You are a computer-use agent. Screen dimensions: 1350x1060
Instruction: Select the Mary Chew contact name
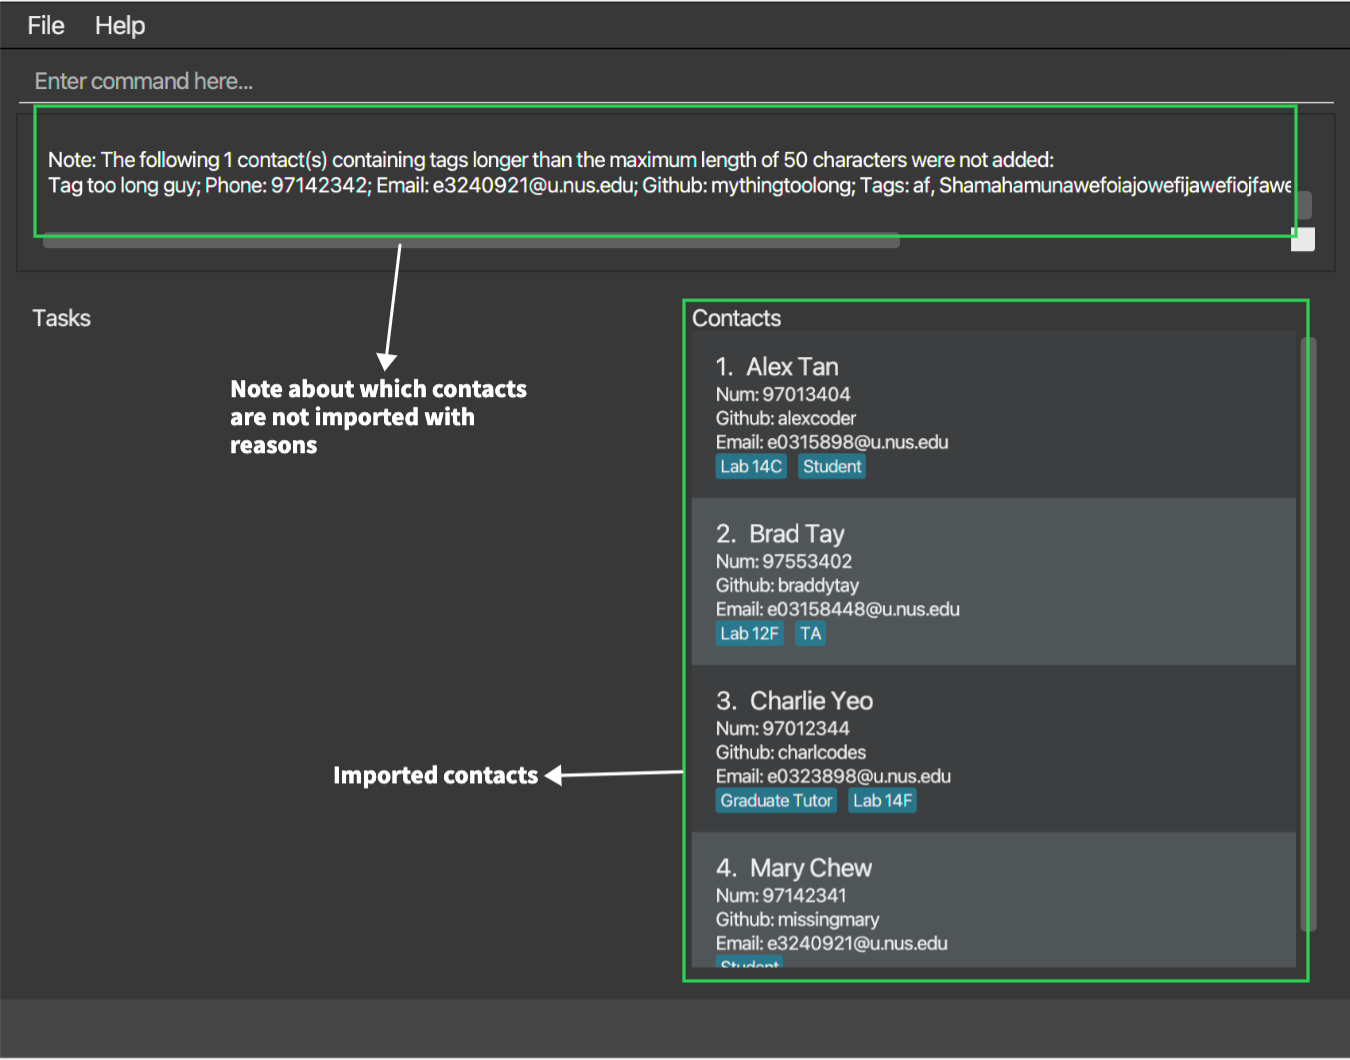811,868
